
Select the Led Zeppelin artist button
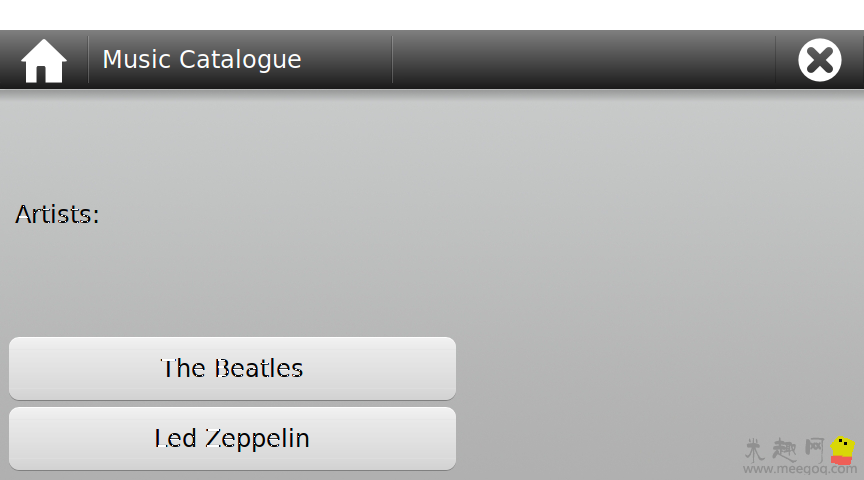coord(232,438)
